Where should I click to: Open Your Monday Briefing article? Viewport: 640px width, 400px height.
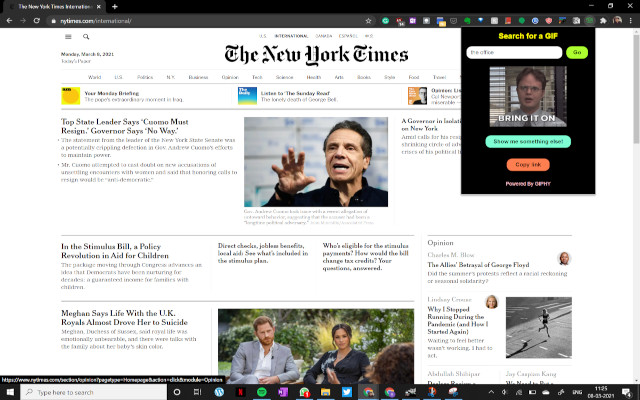pos(112,93)
